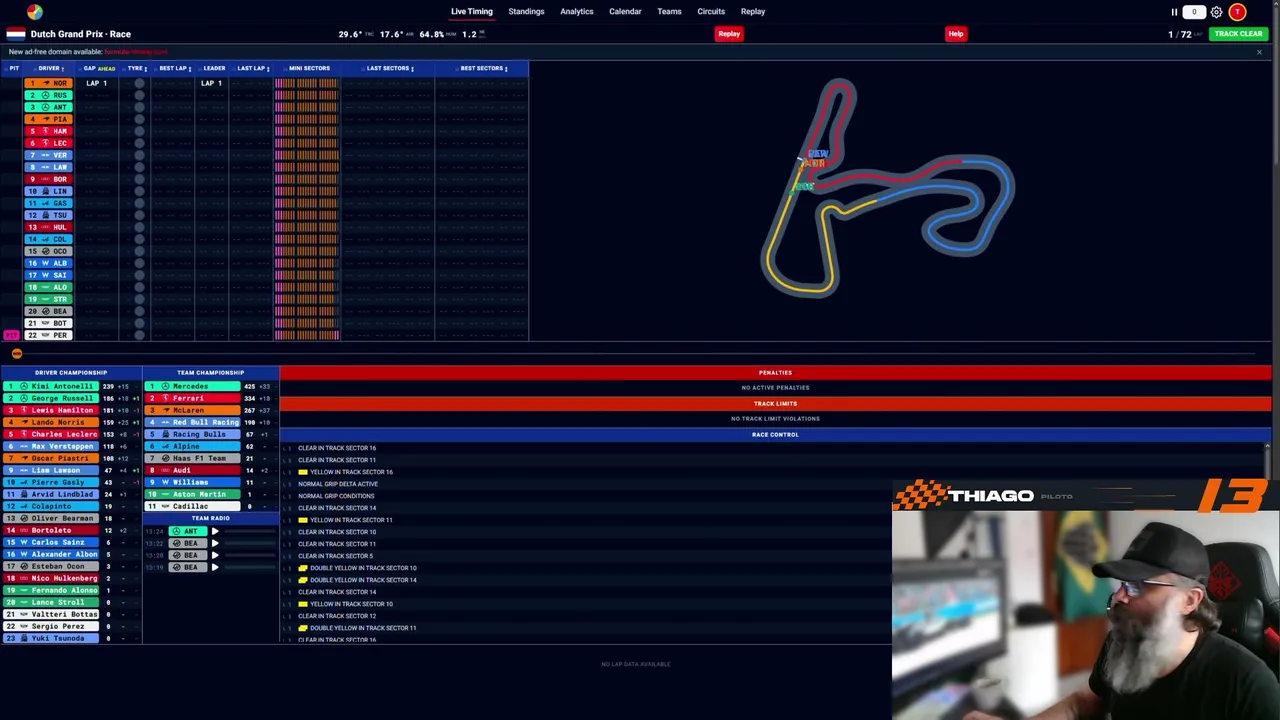Click LEC driver tag in timing table
The image size is (1280, 720).
47,143
